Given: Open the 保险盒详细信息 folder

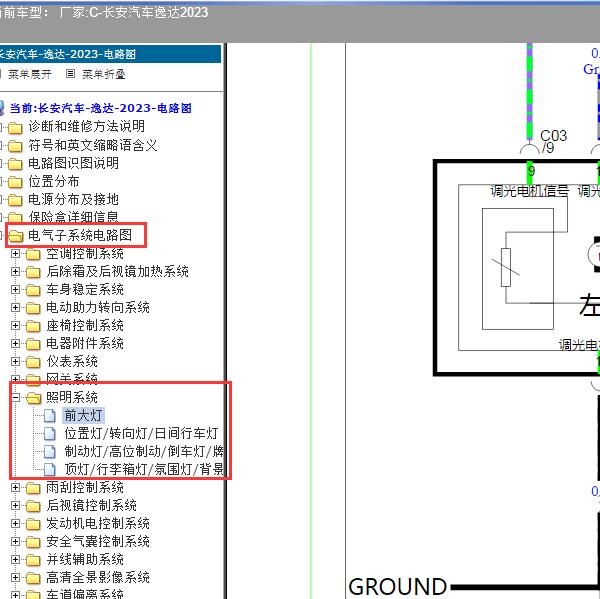Looking at the screenshot, I should pos(73,217).
